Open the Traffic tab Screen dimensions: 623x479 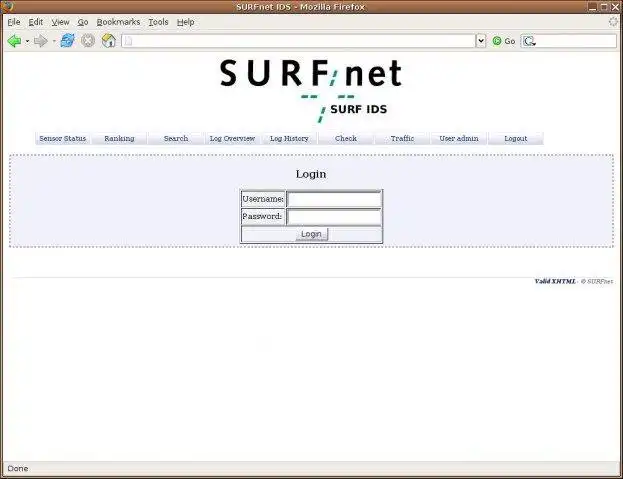pyautogui.click(x=402, y=139)
